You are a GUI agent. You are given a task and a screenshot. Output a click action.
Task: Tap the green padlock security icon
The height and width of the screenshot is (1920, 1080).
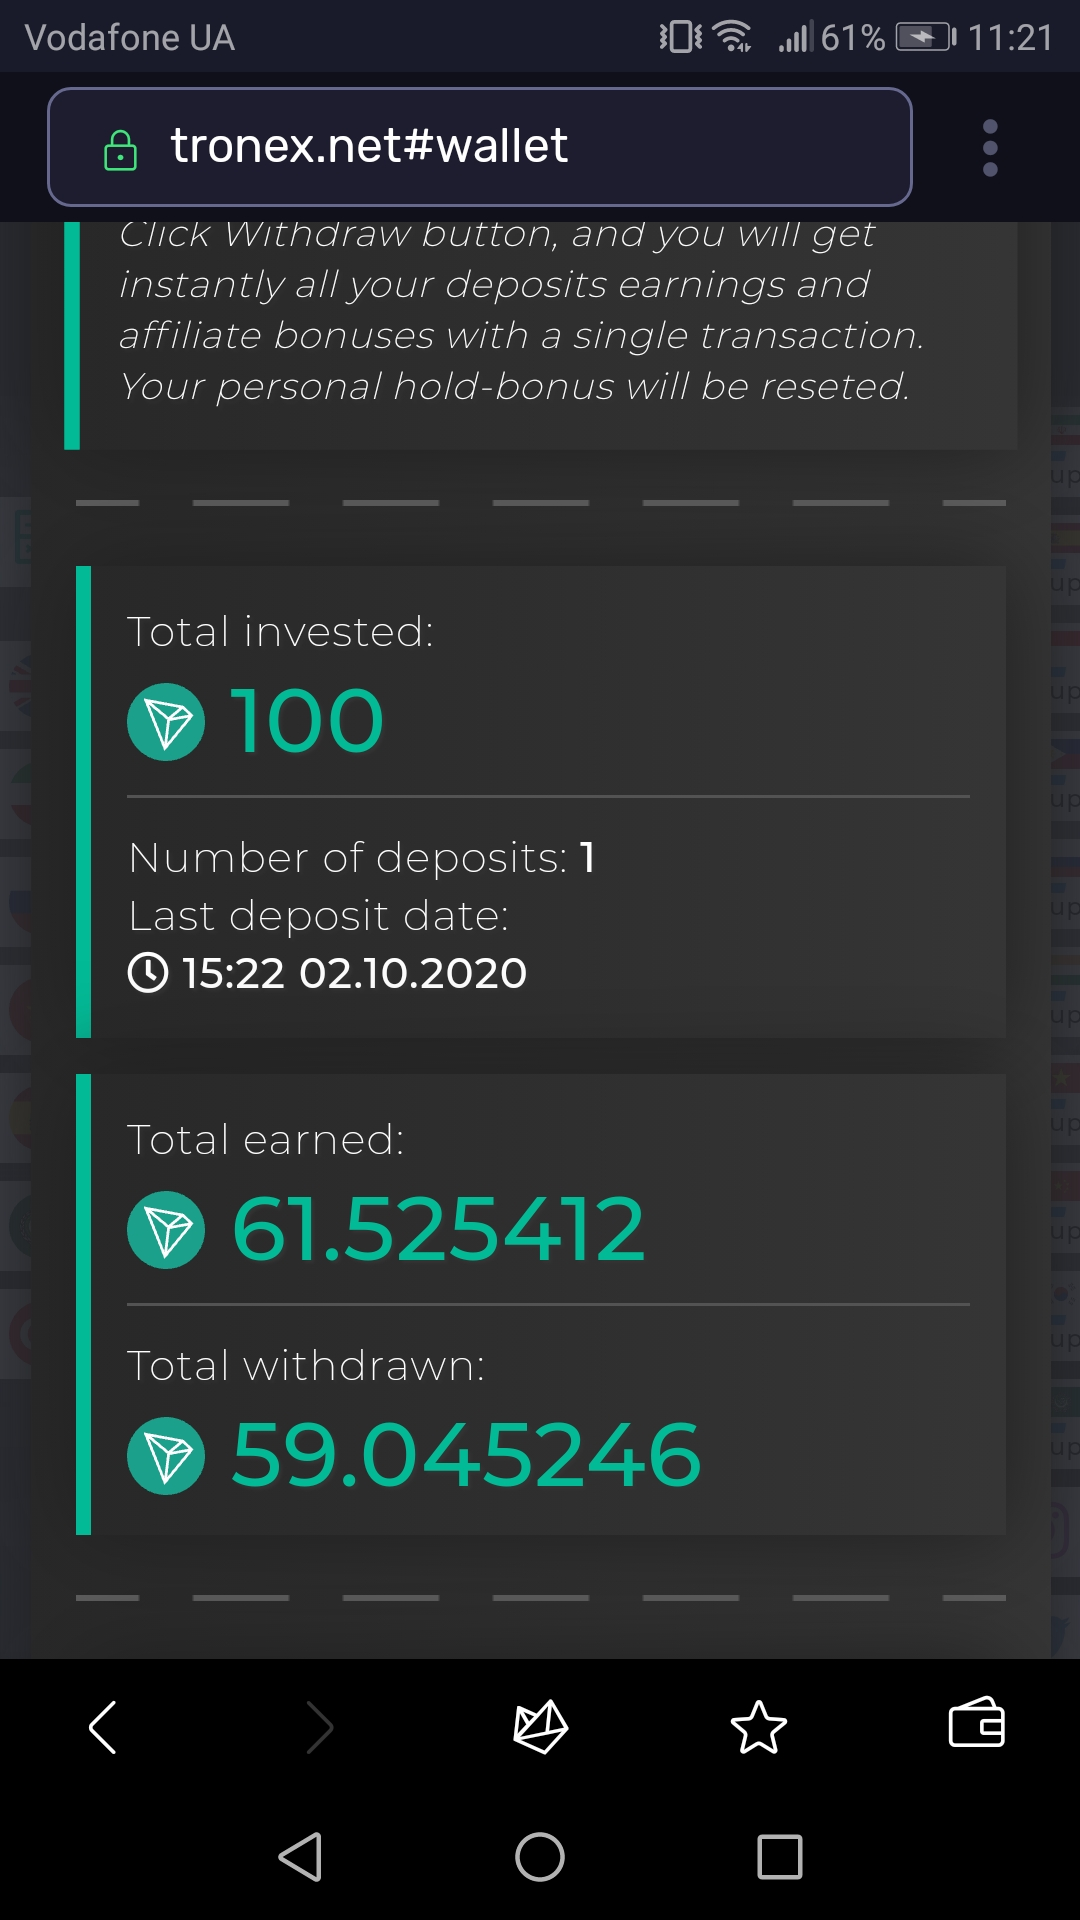[x=121, y=150]
